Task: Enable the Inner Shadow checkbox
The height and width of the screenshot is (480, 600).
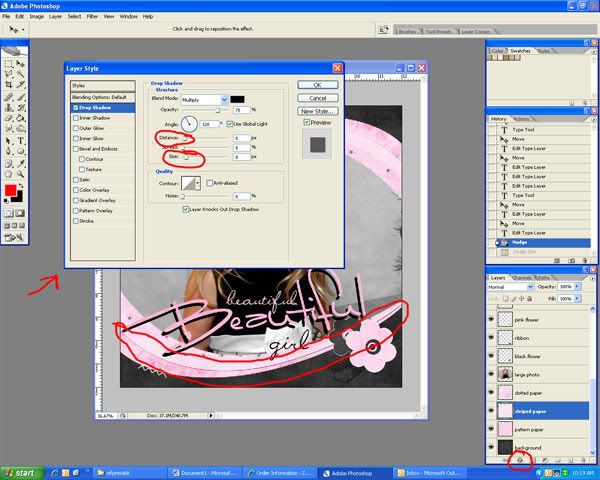Action: 76,117
